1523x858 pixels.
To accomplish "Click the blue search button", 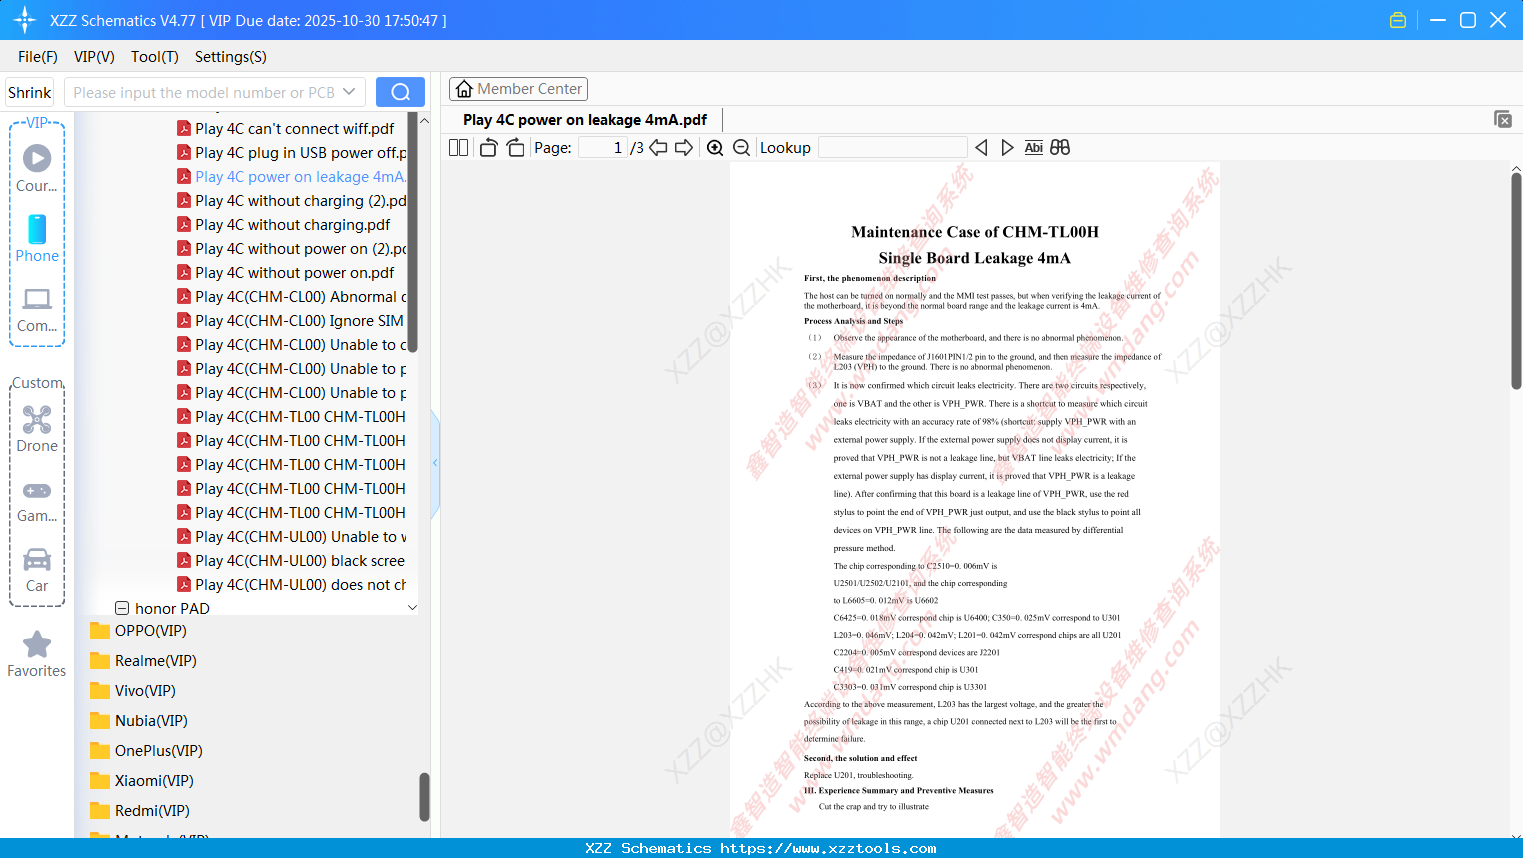I will point(400,92).
